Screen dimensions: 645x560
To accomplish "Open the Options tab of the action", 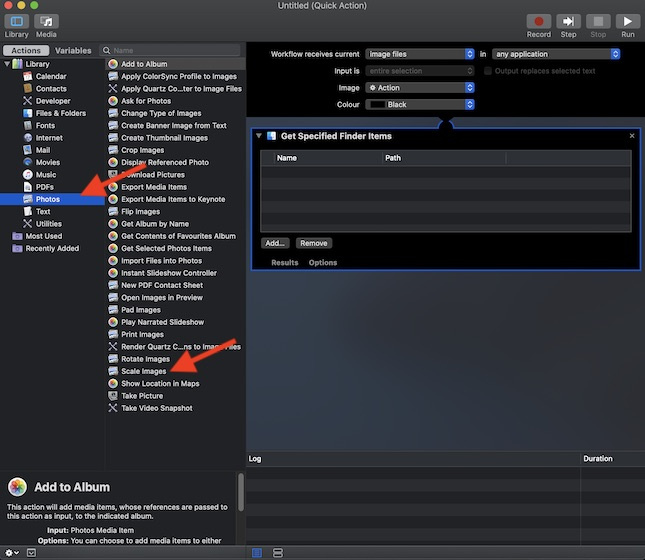I will (322, 263).
